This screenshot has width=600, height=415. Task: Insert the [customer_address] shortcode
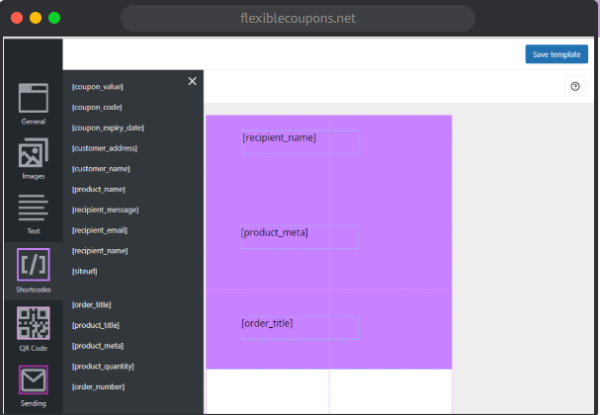[104, 148]
